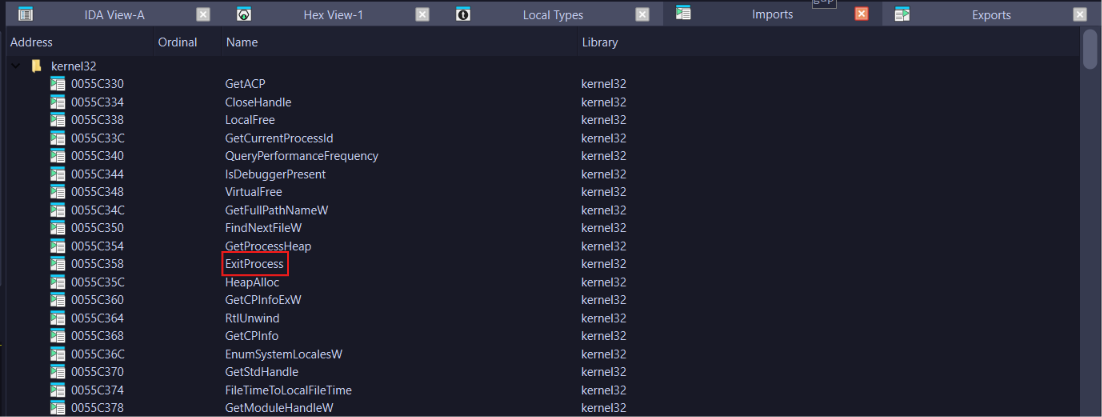This screenshot has height=417, width=1102.
Task: Click the import icon for 0055C374
Action: [x=58, y=390]
